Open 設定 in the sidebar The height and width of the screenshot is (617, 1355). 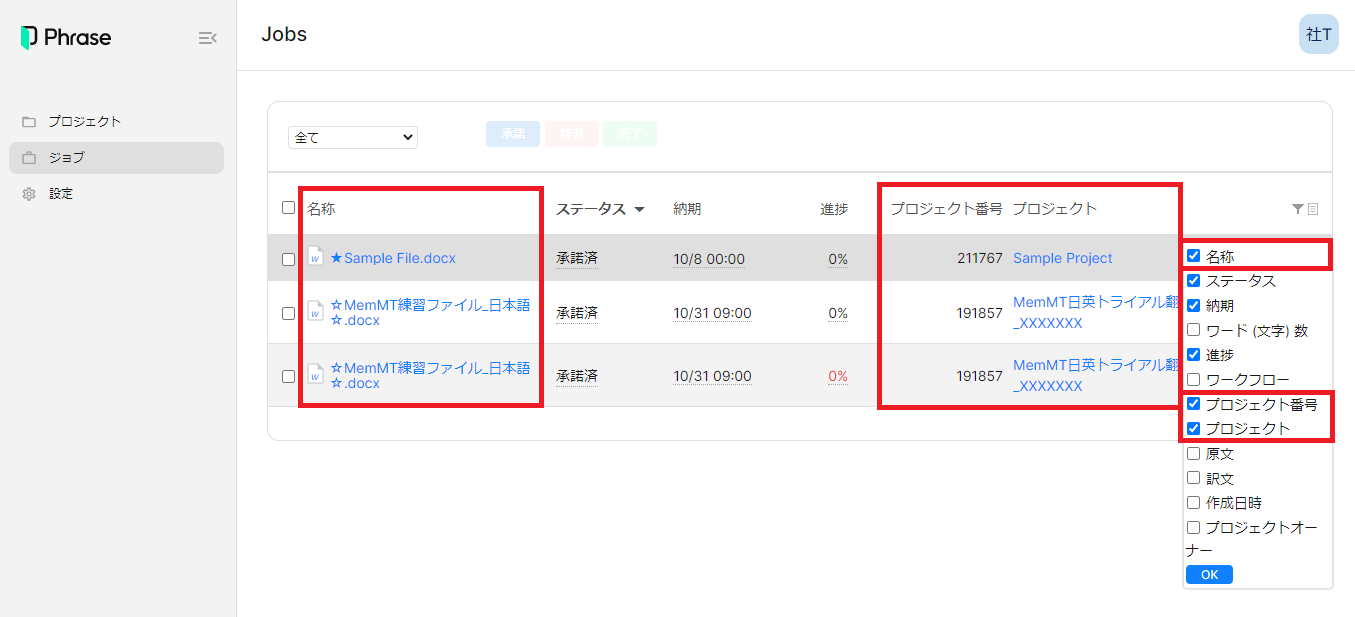(x=61, y=194)
